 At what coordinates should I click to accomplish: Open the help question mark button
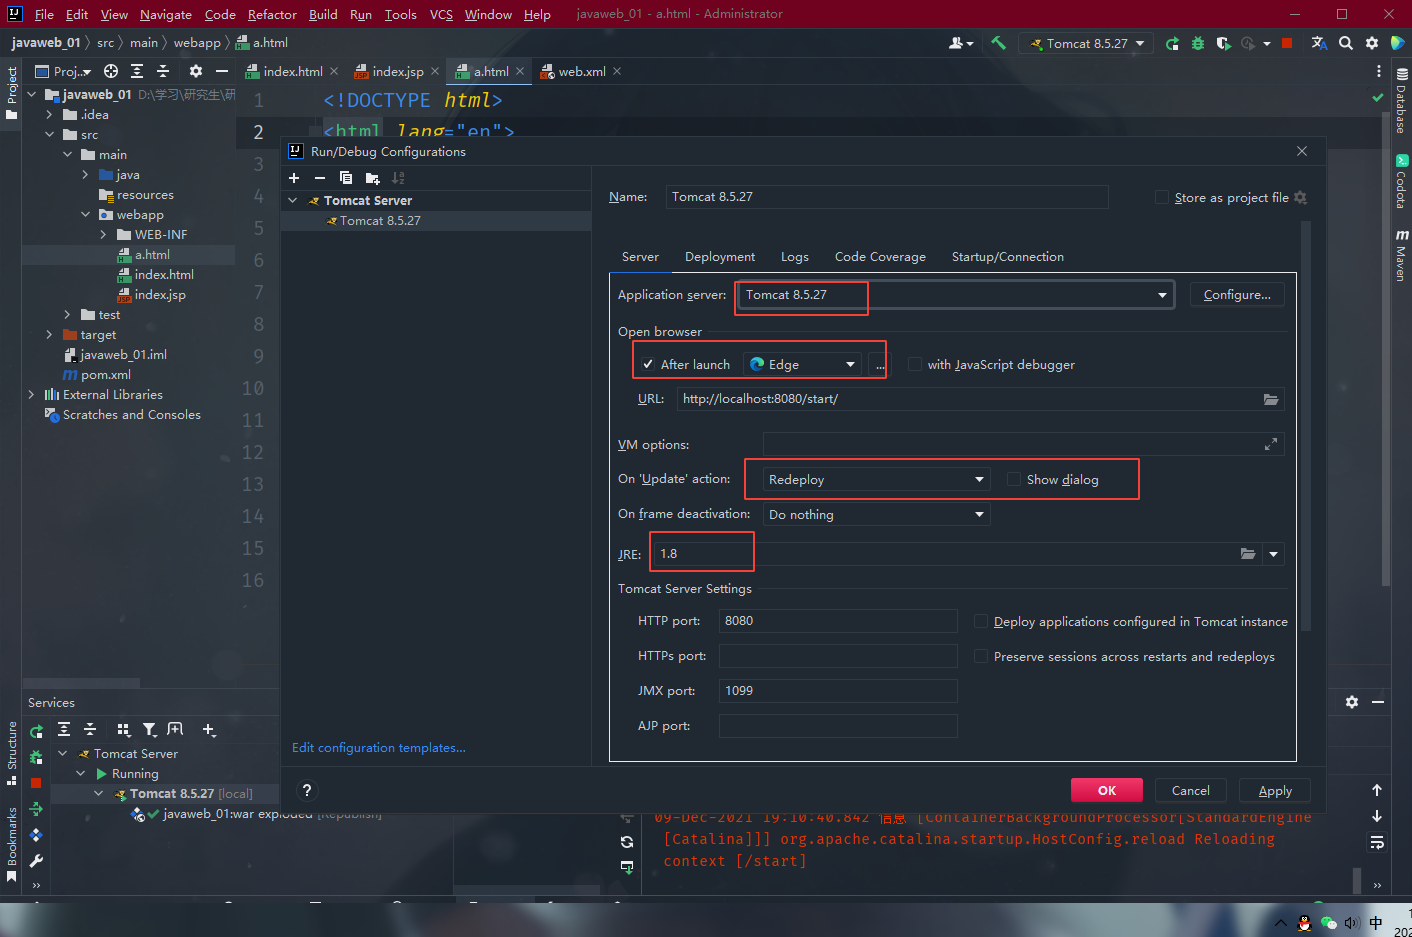coord(307,790)
